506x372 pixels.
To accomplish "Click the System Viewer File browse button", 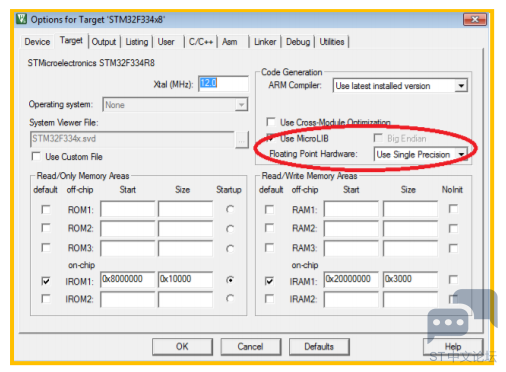I will pyautogui.click(x=242, y=139).
